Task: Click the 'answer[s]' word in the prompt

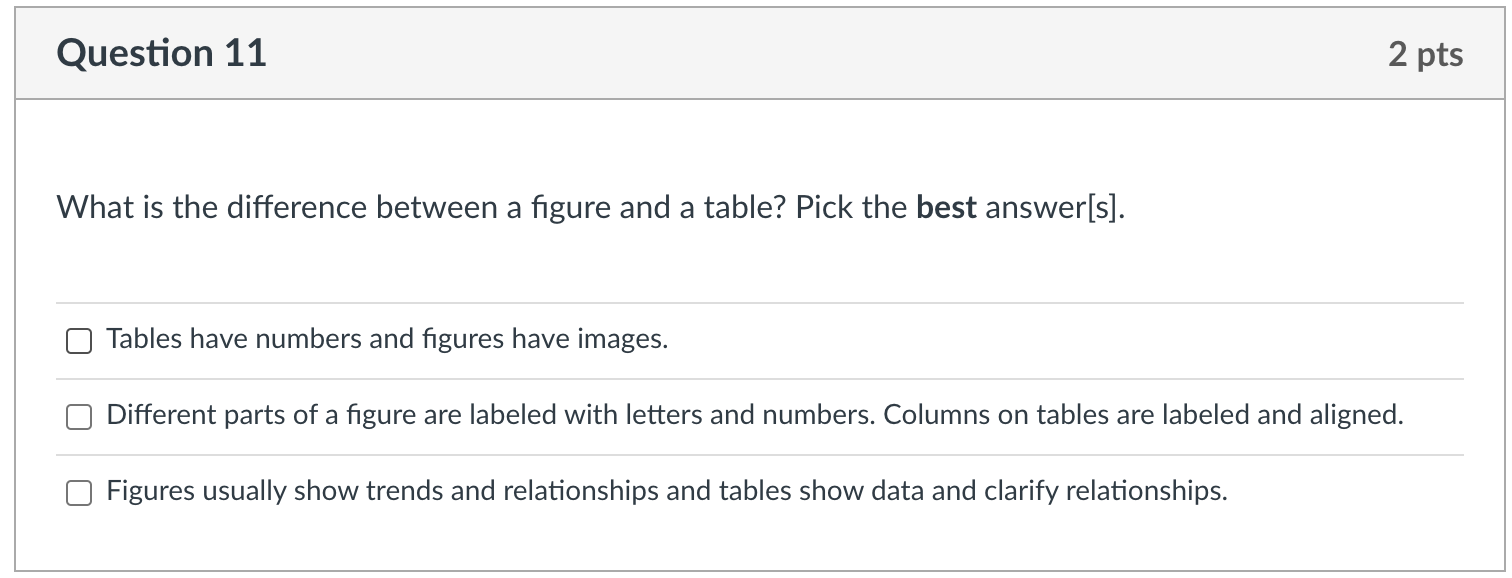Action: tap(1055, 208)
